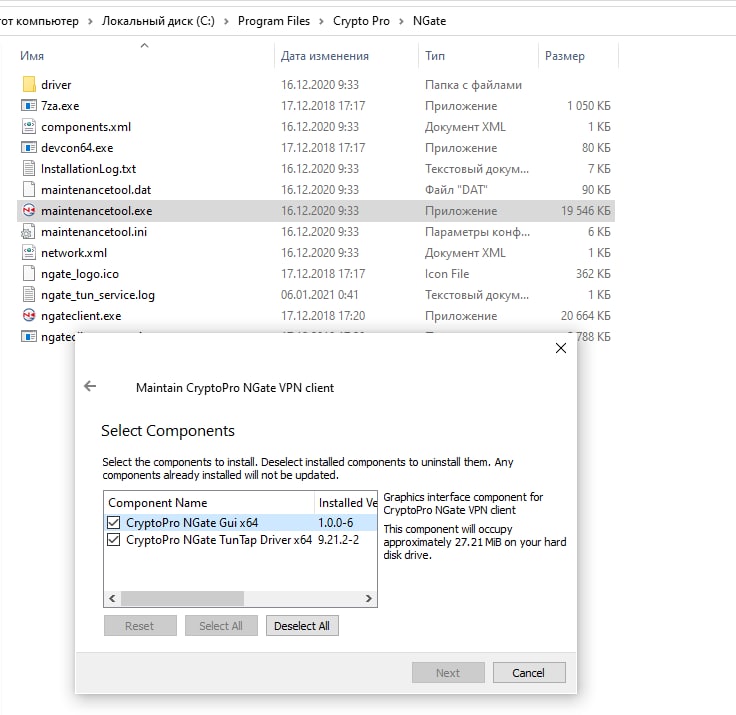
Task: Navigate to Локальный диск (C:) breadcrumb
Action: pos(158,21)
